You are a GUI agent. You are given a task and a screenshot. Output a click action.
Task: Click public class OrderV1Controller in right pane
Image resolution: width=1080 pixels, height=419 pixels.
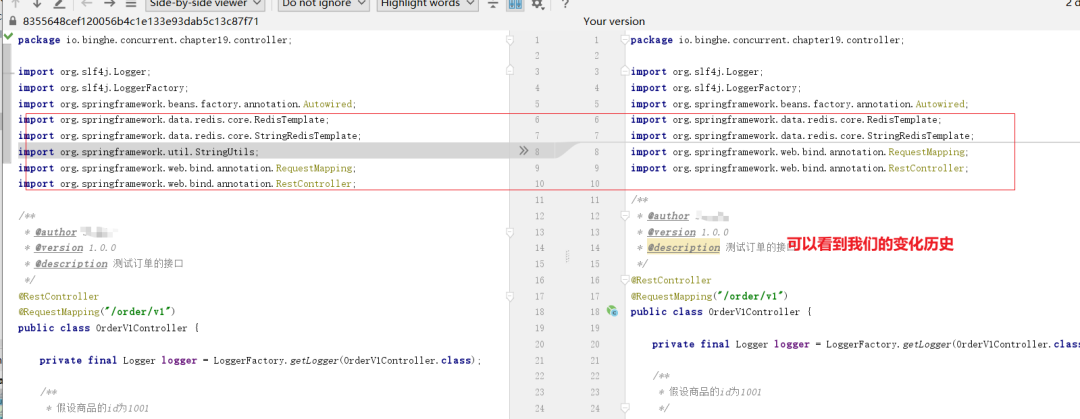721,312
